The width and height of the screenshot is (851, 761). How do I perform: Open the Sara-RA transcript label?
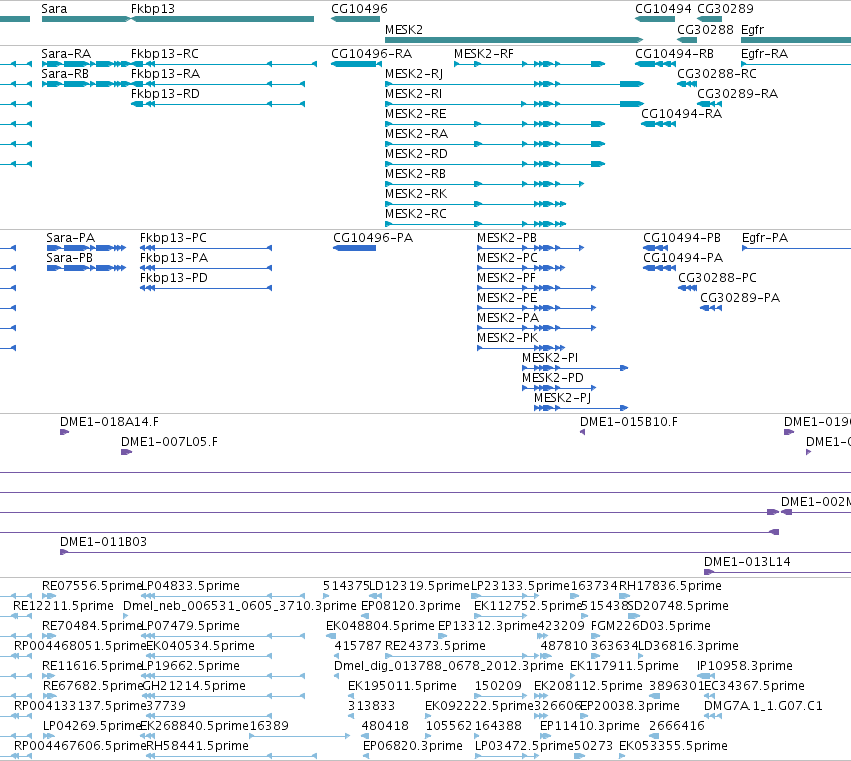click(x=66, y=54)
